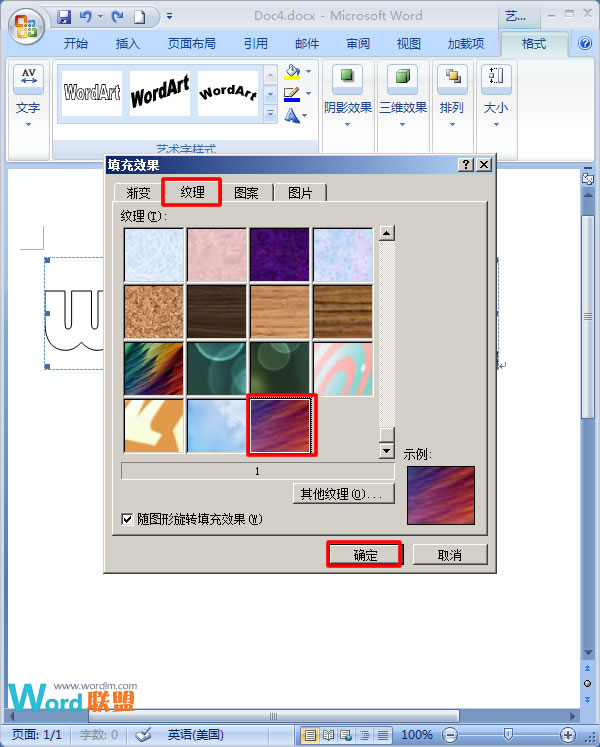Switch to the 纹理 tab in dialog
Screen dimensions: 600x747
coord(192,192)
